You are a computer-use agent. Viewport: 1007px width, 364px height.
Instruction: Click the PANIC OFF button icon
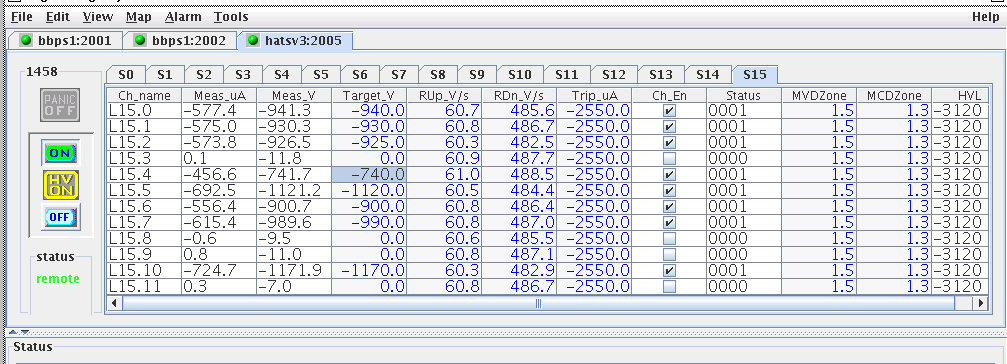tap(60, 105)
